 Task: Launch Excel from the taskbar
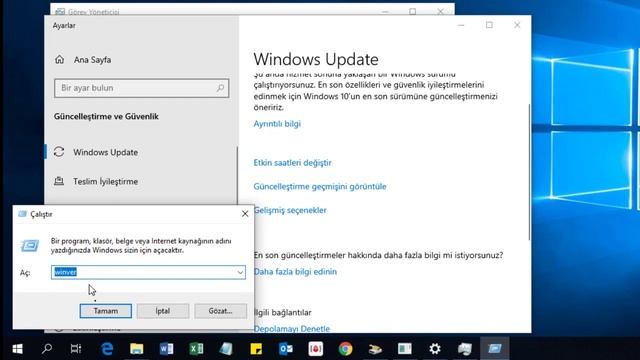[196, 349]
